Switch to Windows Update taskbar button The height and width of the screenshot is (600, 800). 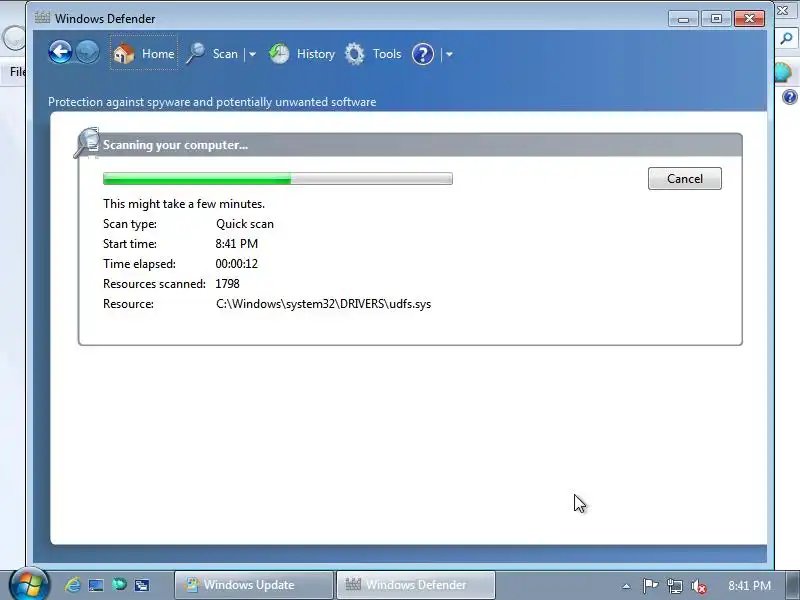254,585
